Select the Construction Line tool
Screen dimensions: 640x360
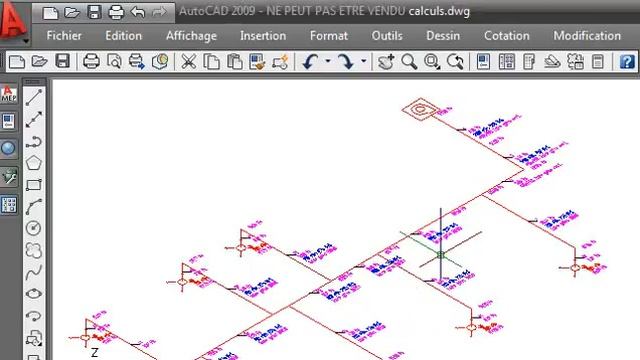[34, 119]
